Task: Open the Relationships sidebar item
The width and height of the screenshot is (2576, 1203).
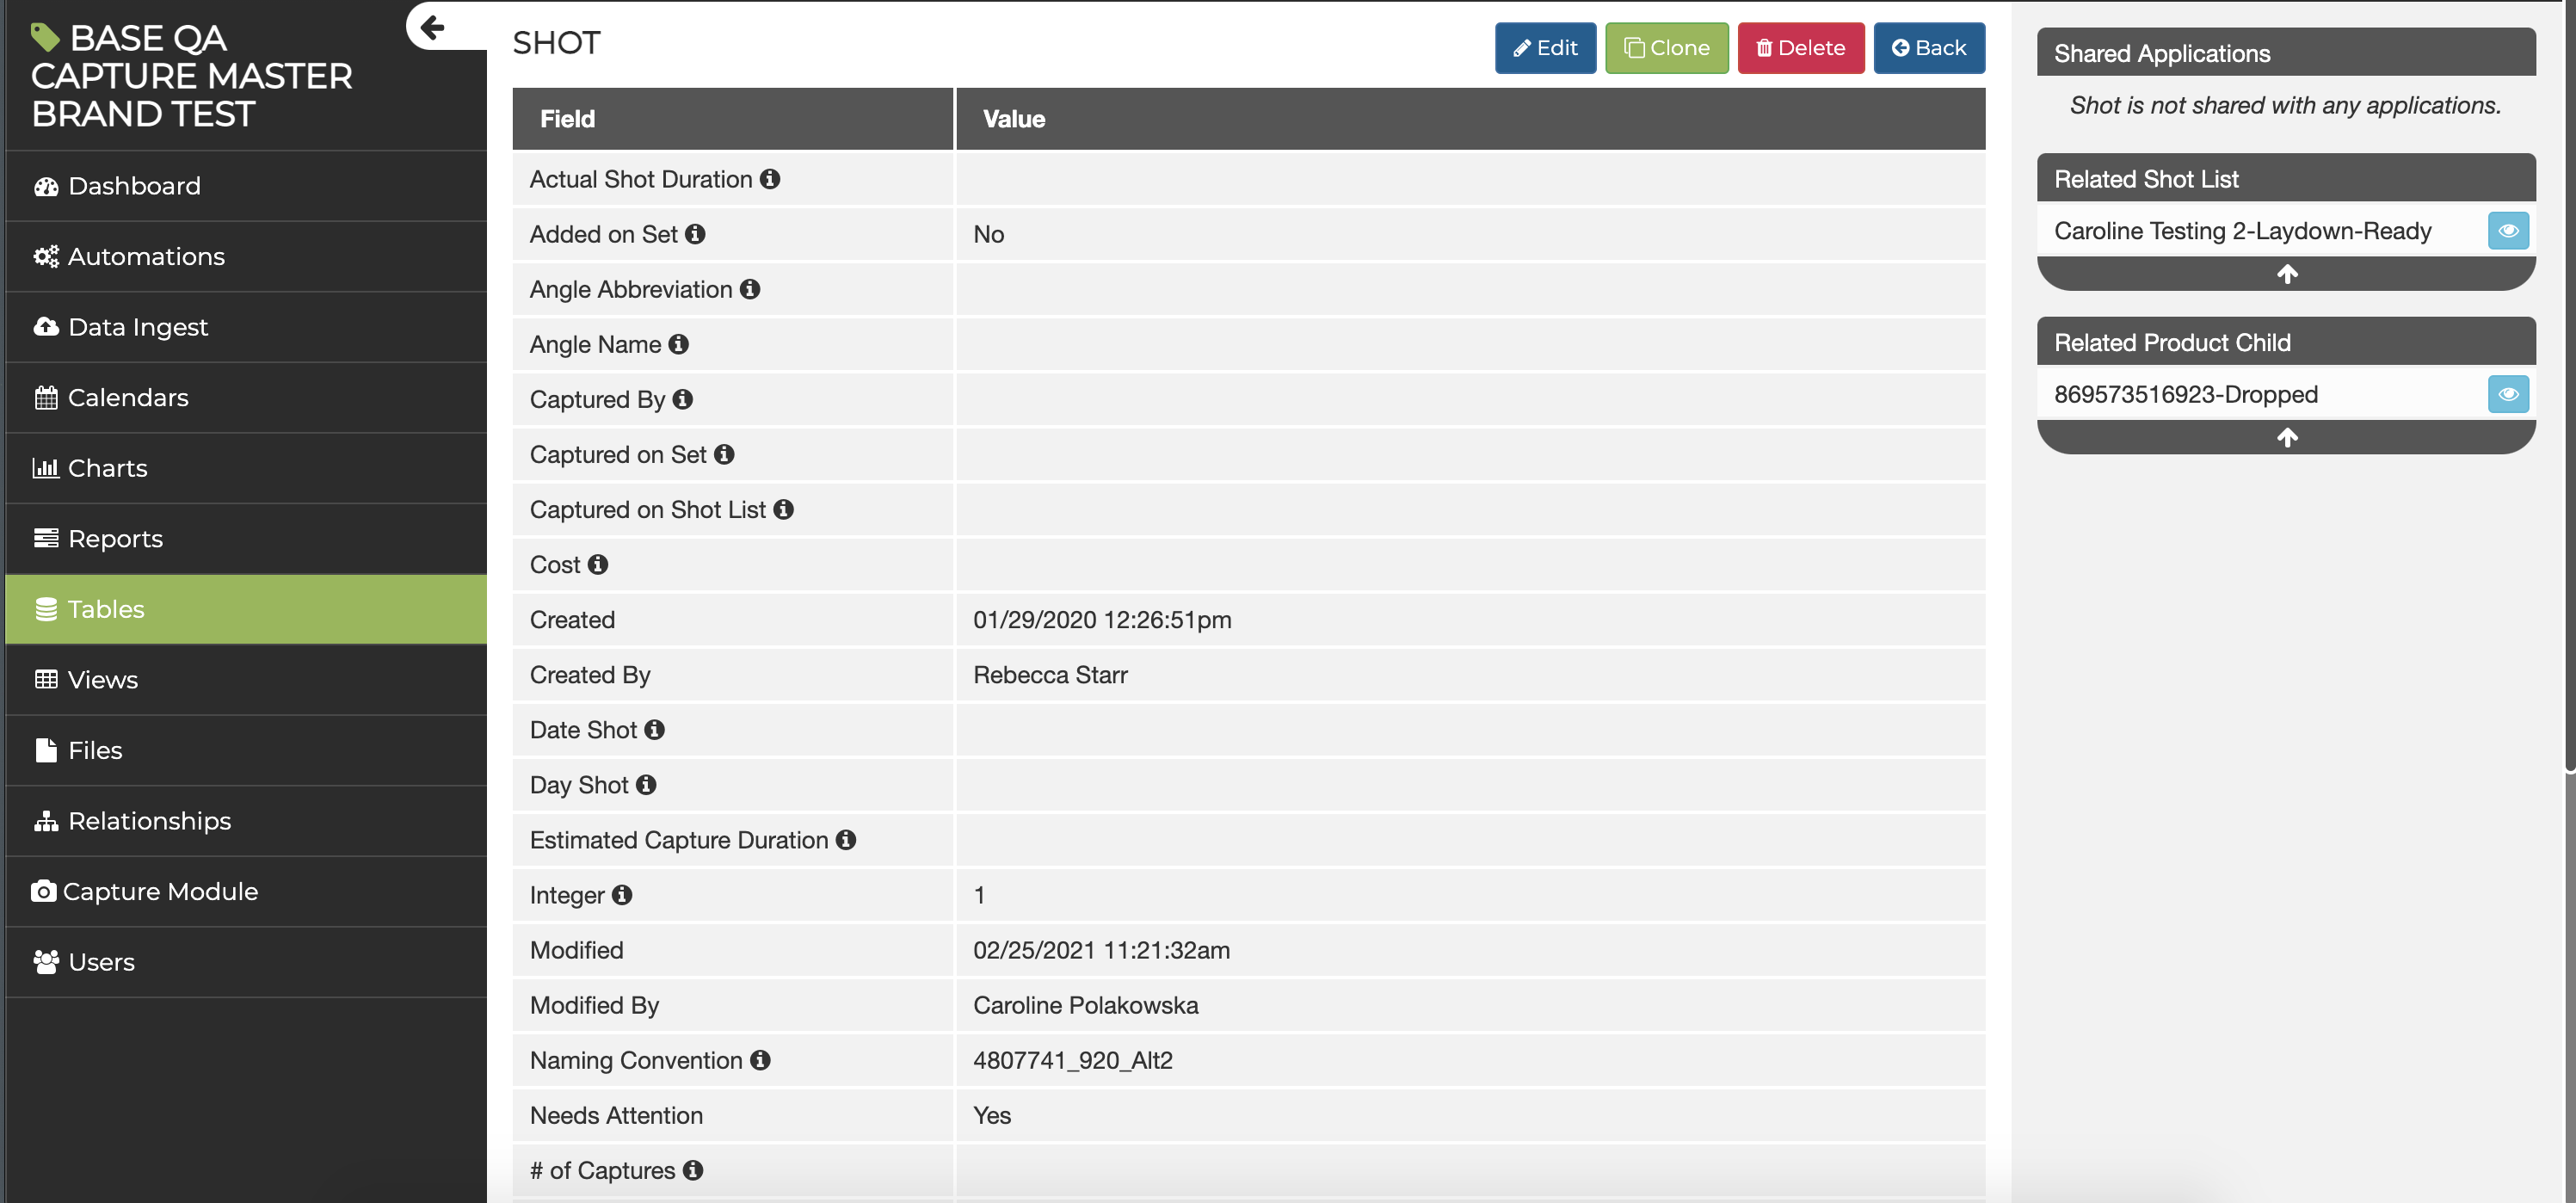Action: tap(149, 821)
